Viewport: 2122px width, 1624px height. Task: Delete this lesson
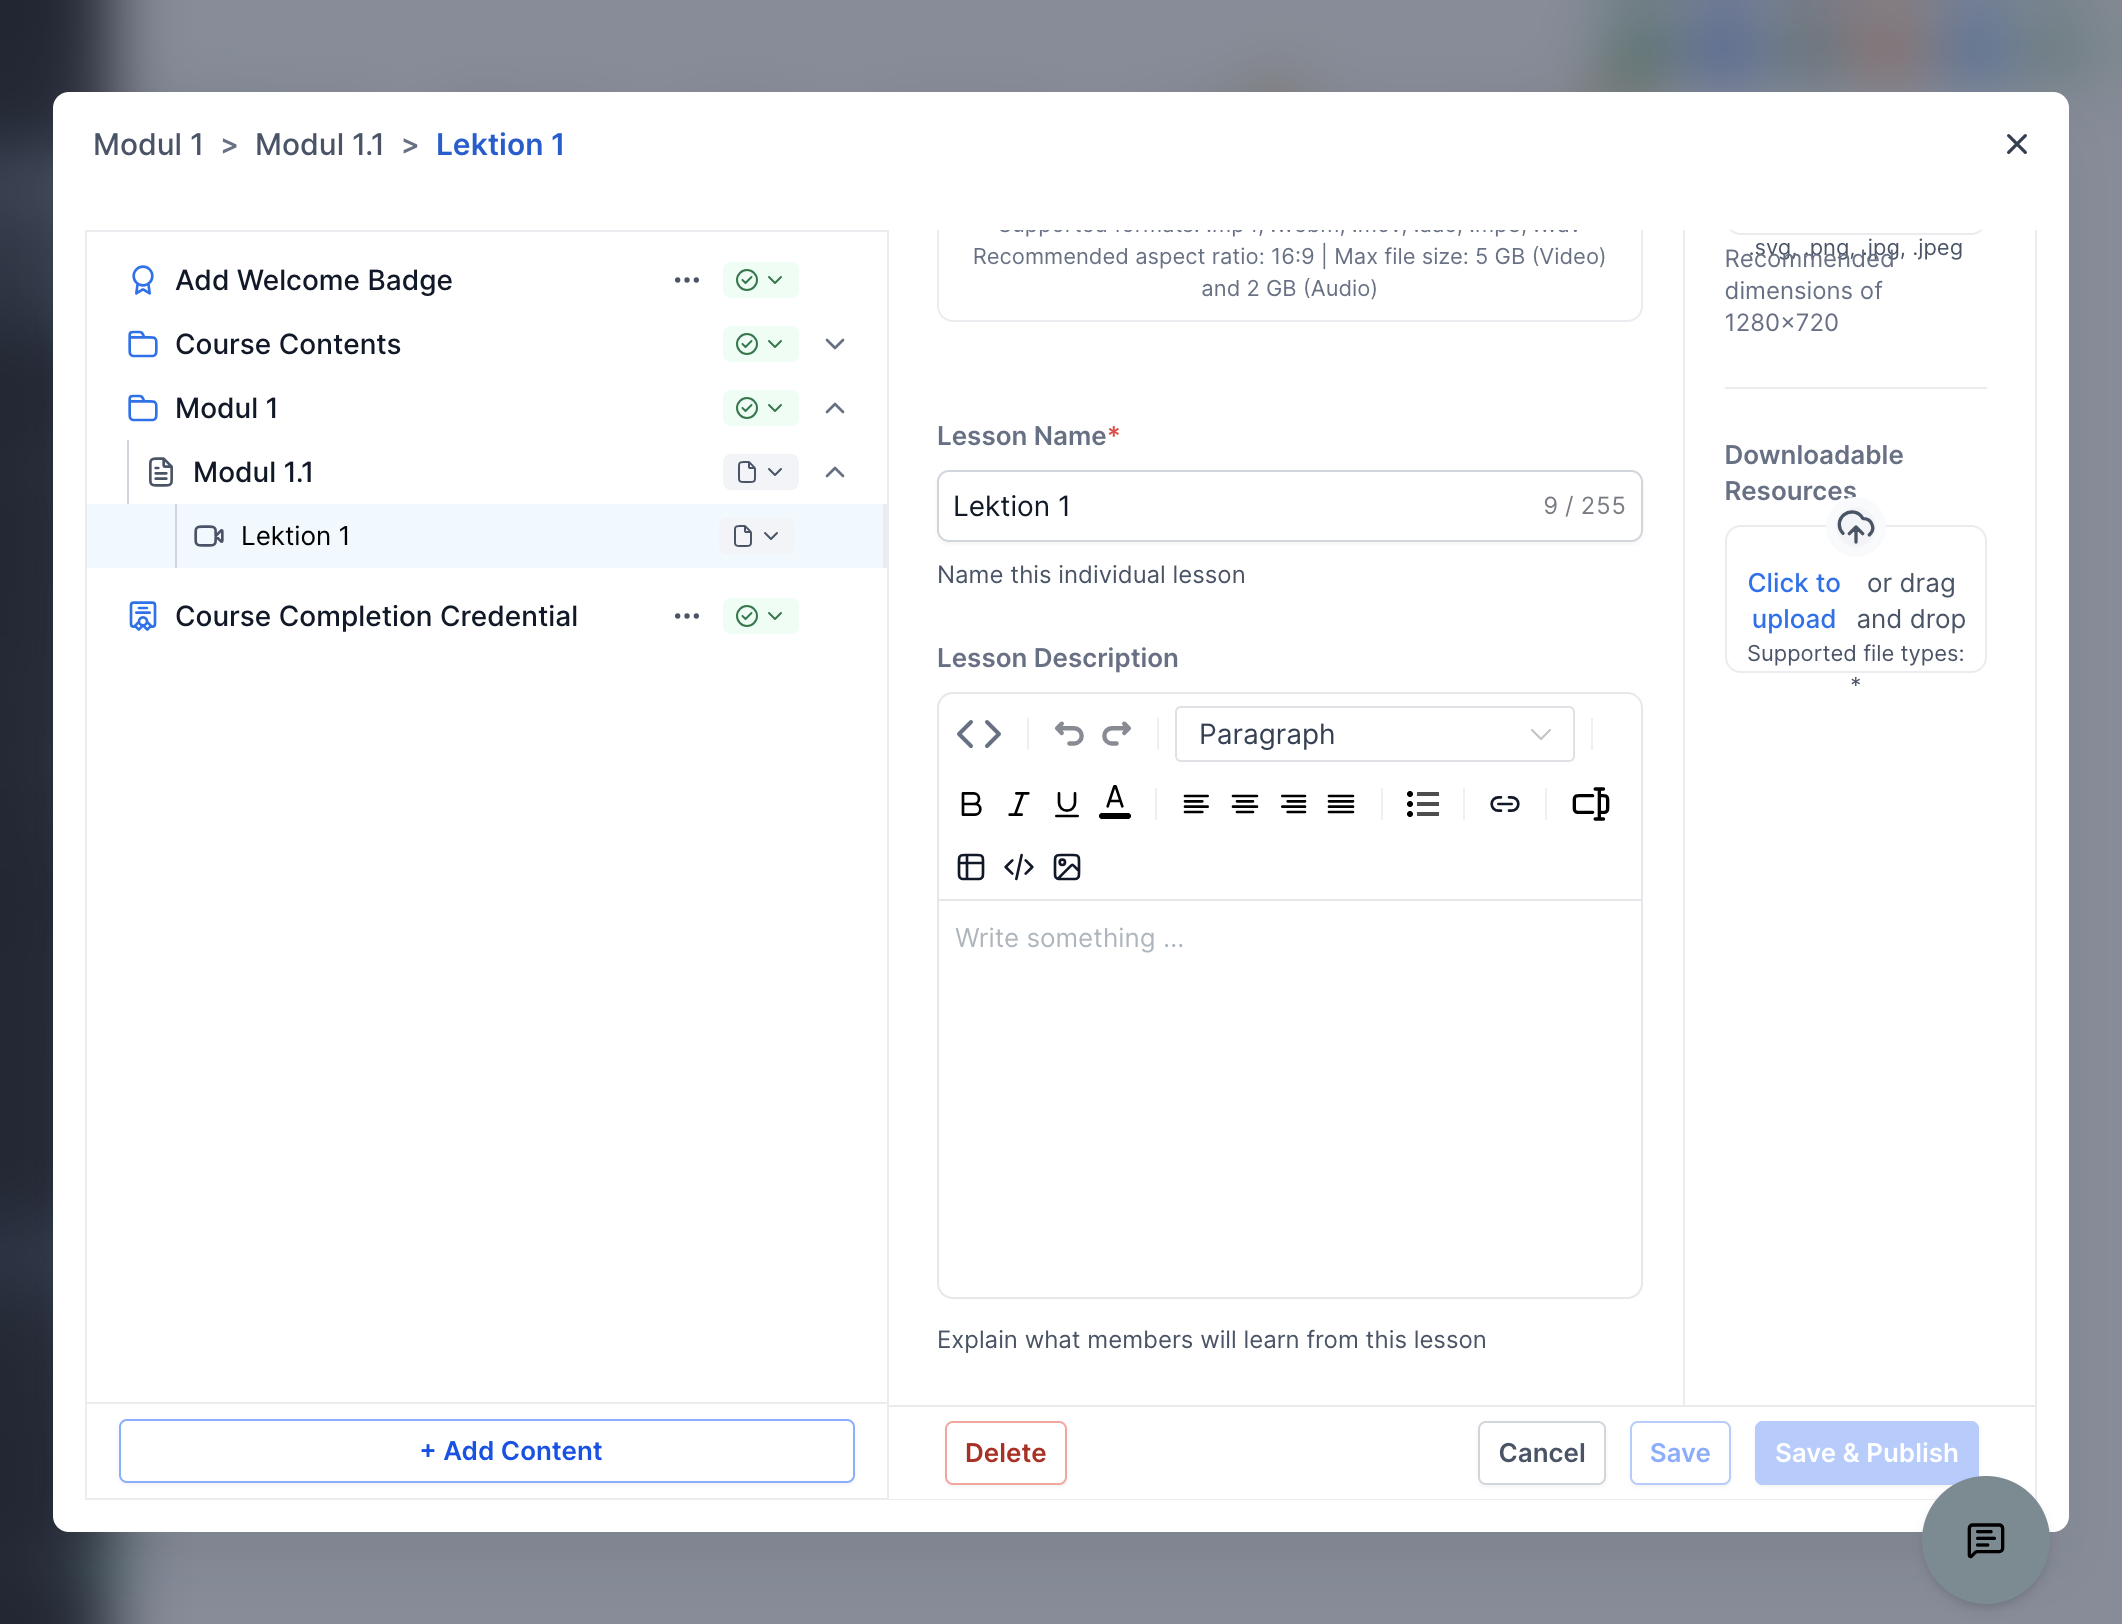(1005, 1453)
